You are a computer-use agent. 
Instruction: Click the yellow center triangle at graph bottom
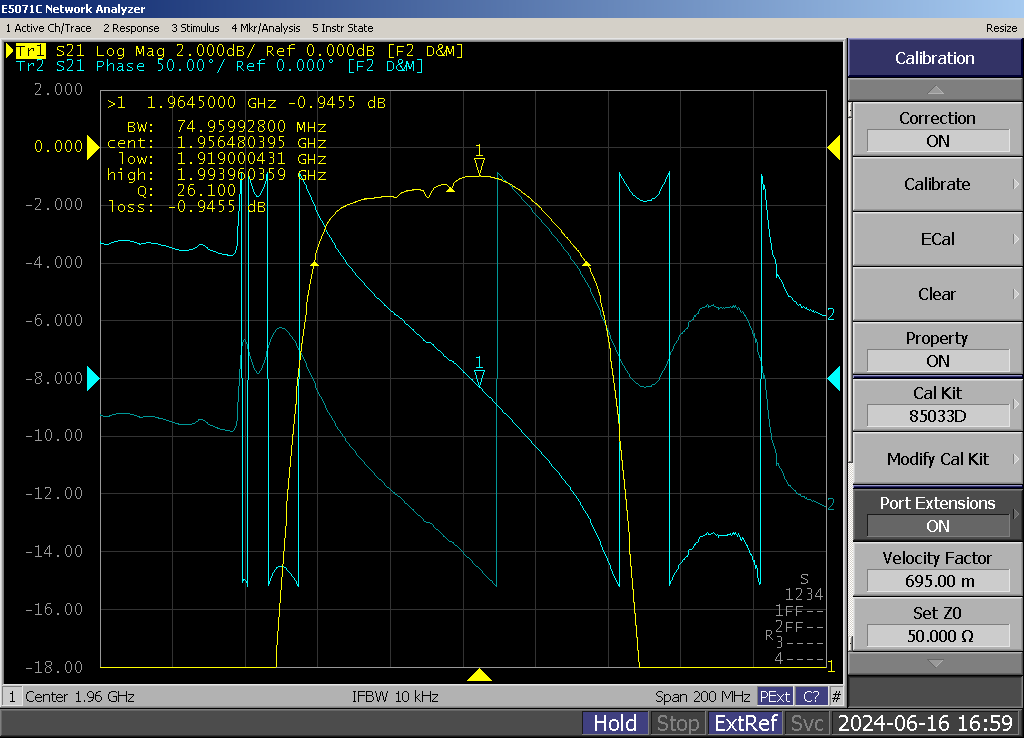479,675
